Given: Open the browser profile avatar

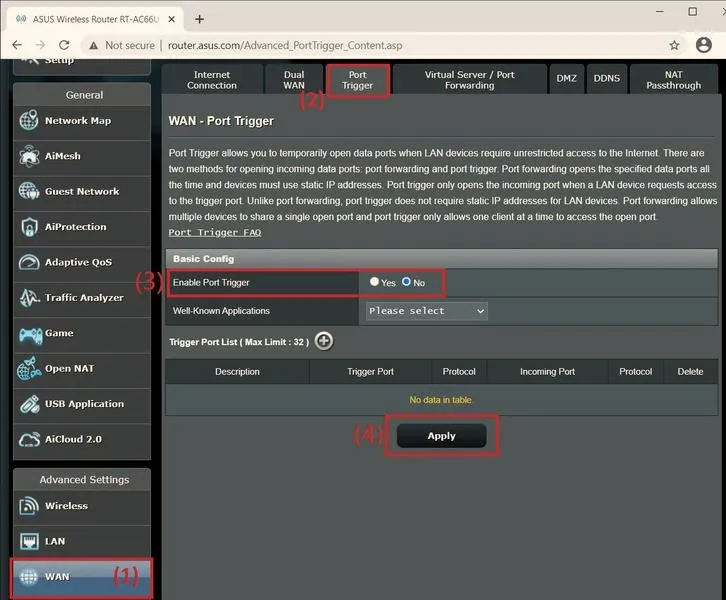Looking at the screenshot, I should (x=703, y=45).
